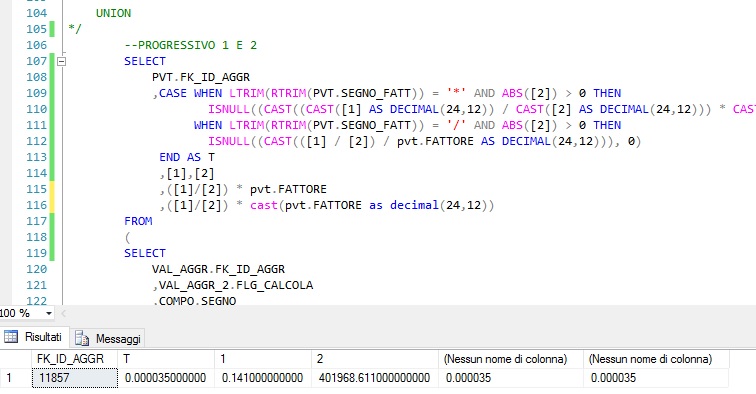Select result cell 0.141000000000
The image size is (756, 394).
(x=263, y=378)
